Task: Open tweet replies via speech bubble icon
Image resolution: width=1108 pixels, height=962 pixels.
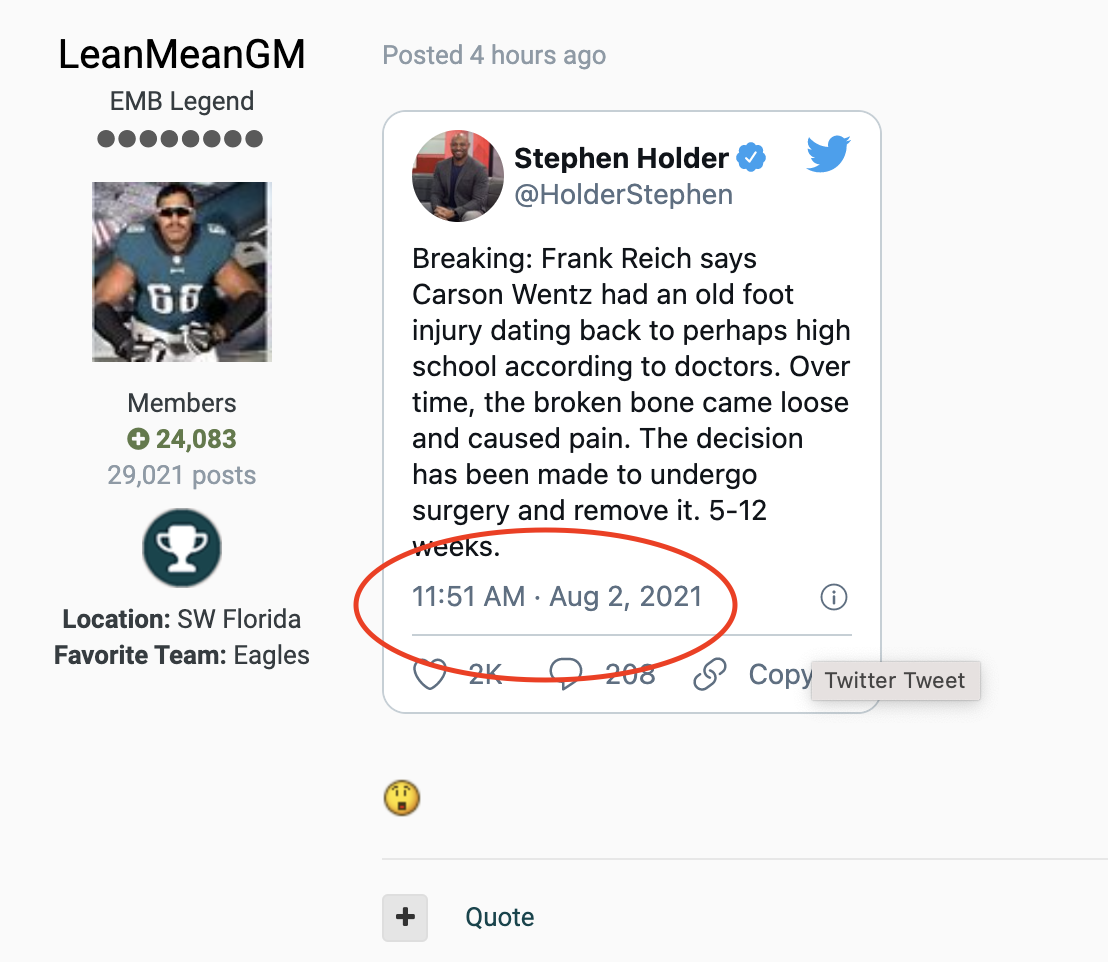Action: (x=566, y=675)
